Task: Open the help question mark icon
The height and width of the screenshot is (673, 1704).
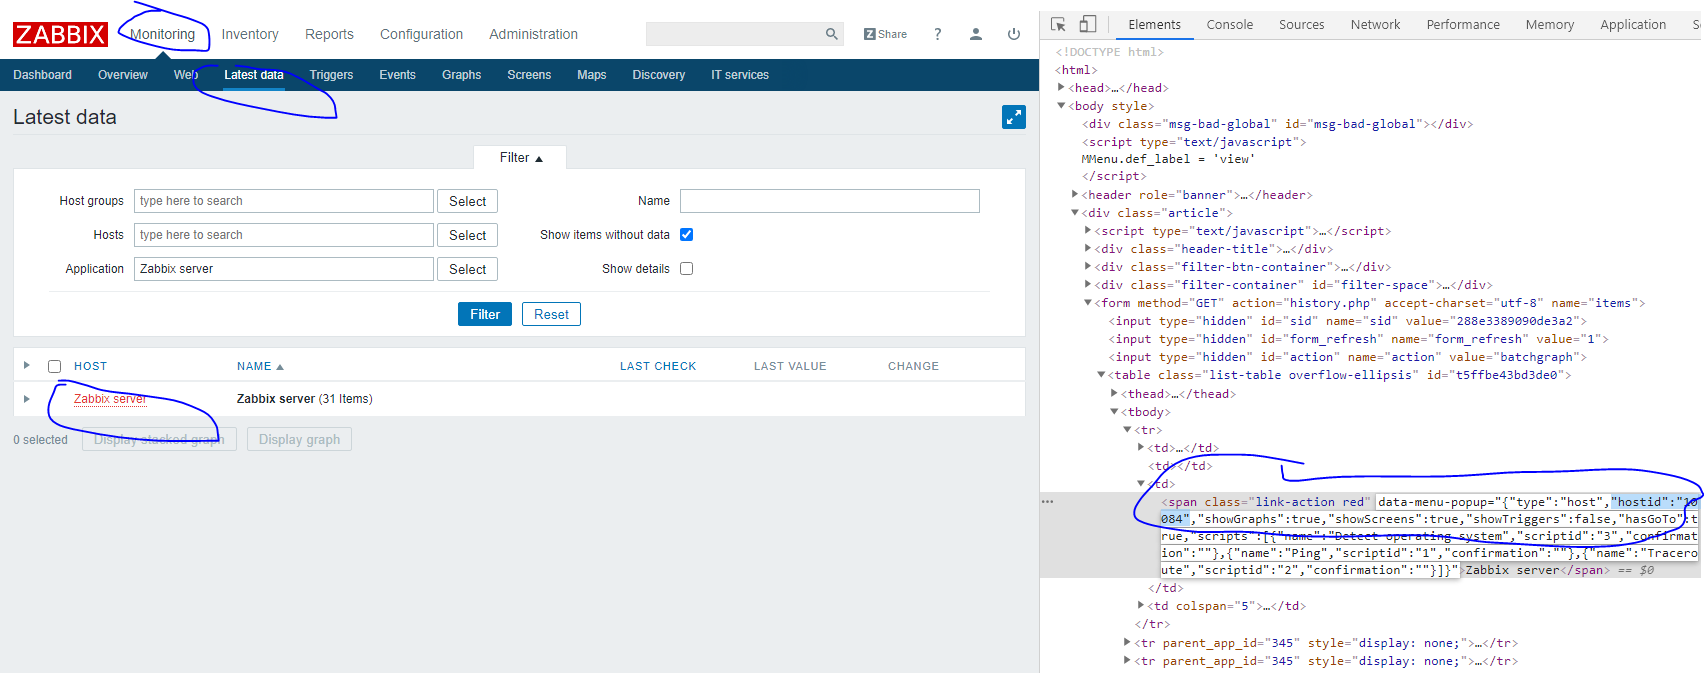Action: coord(937,34)
